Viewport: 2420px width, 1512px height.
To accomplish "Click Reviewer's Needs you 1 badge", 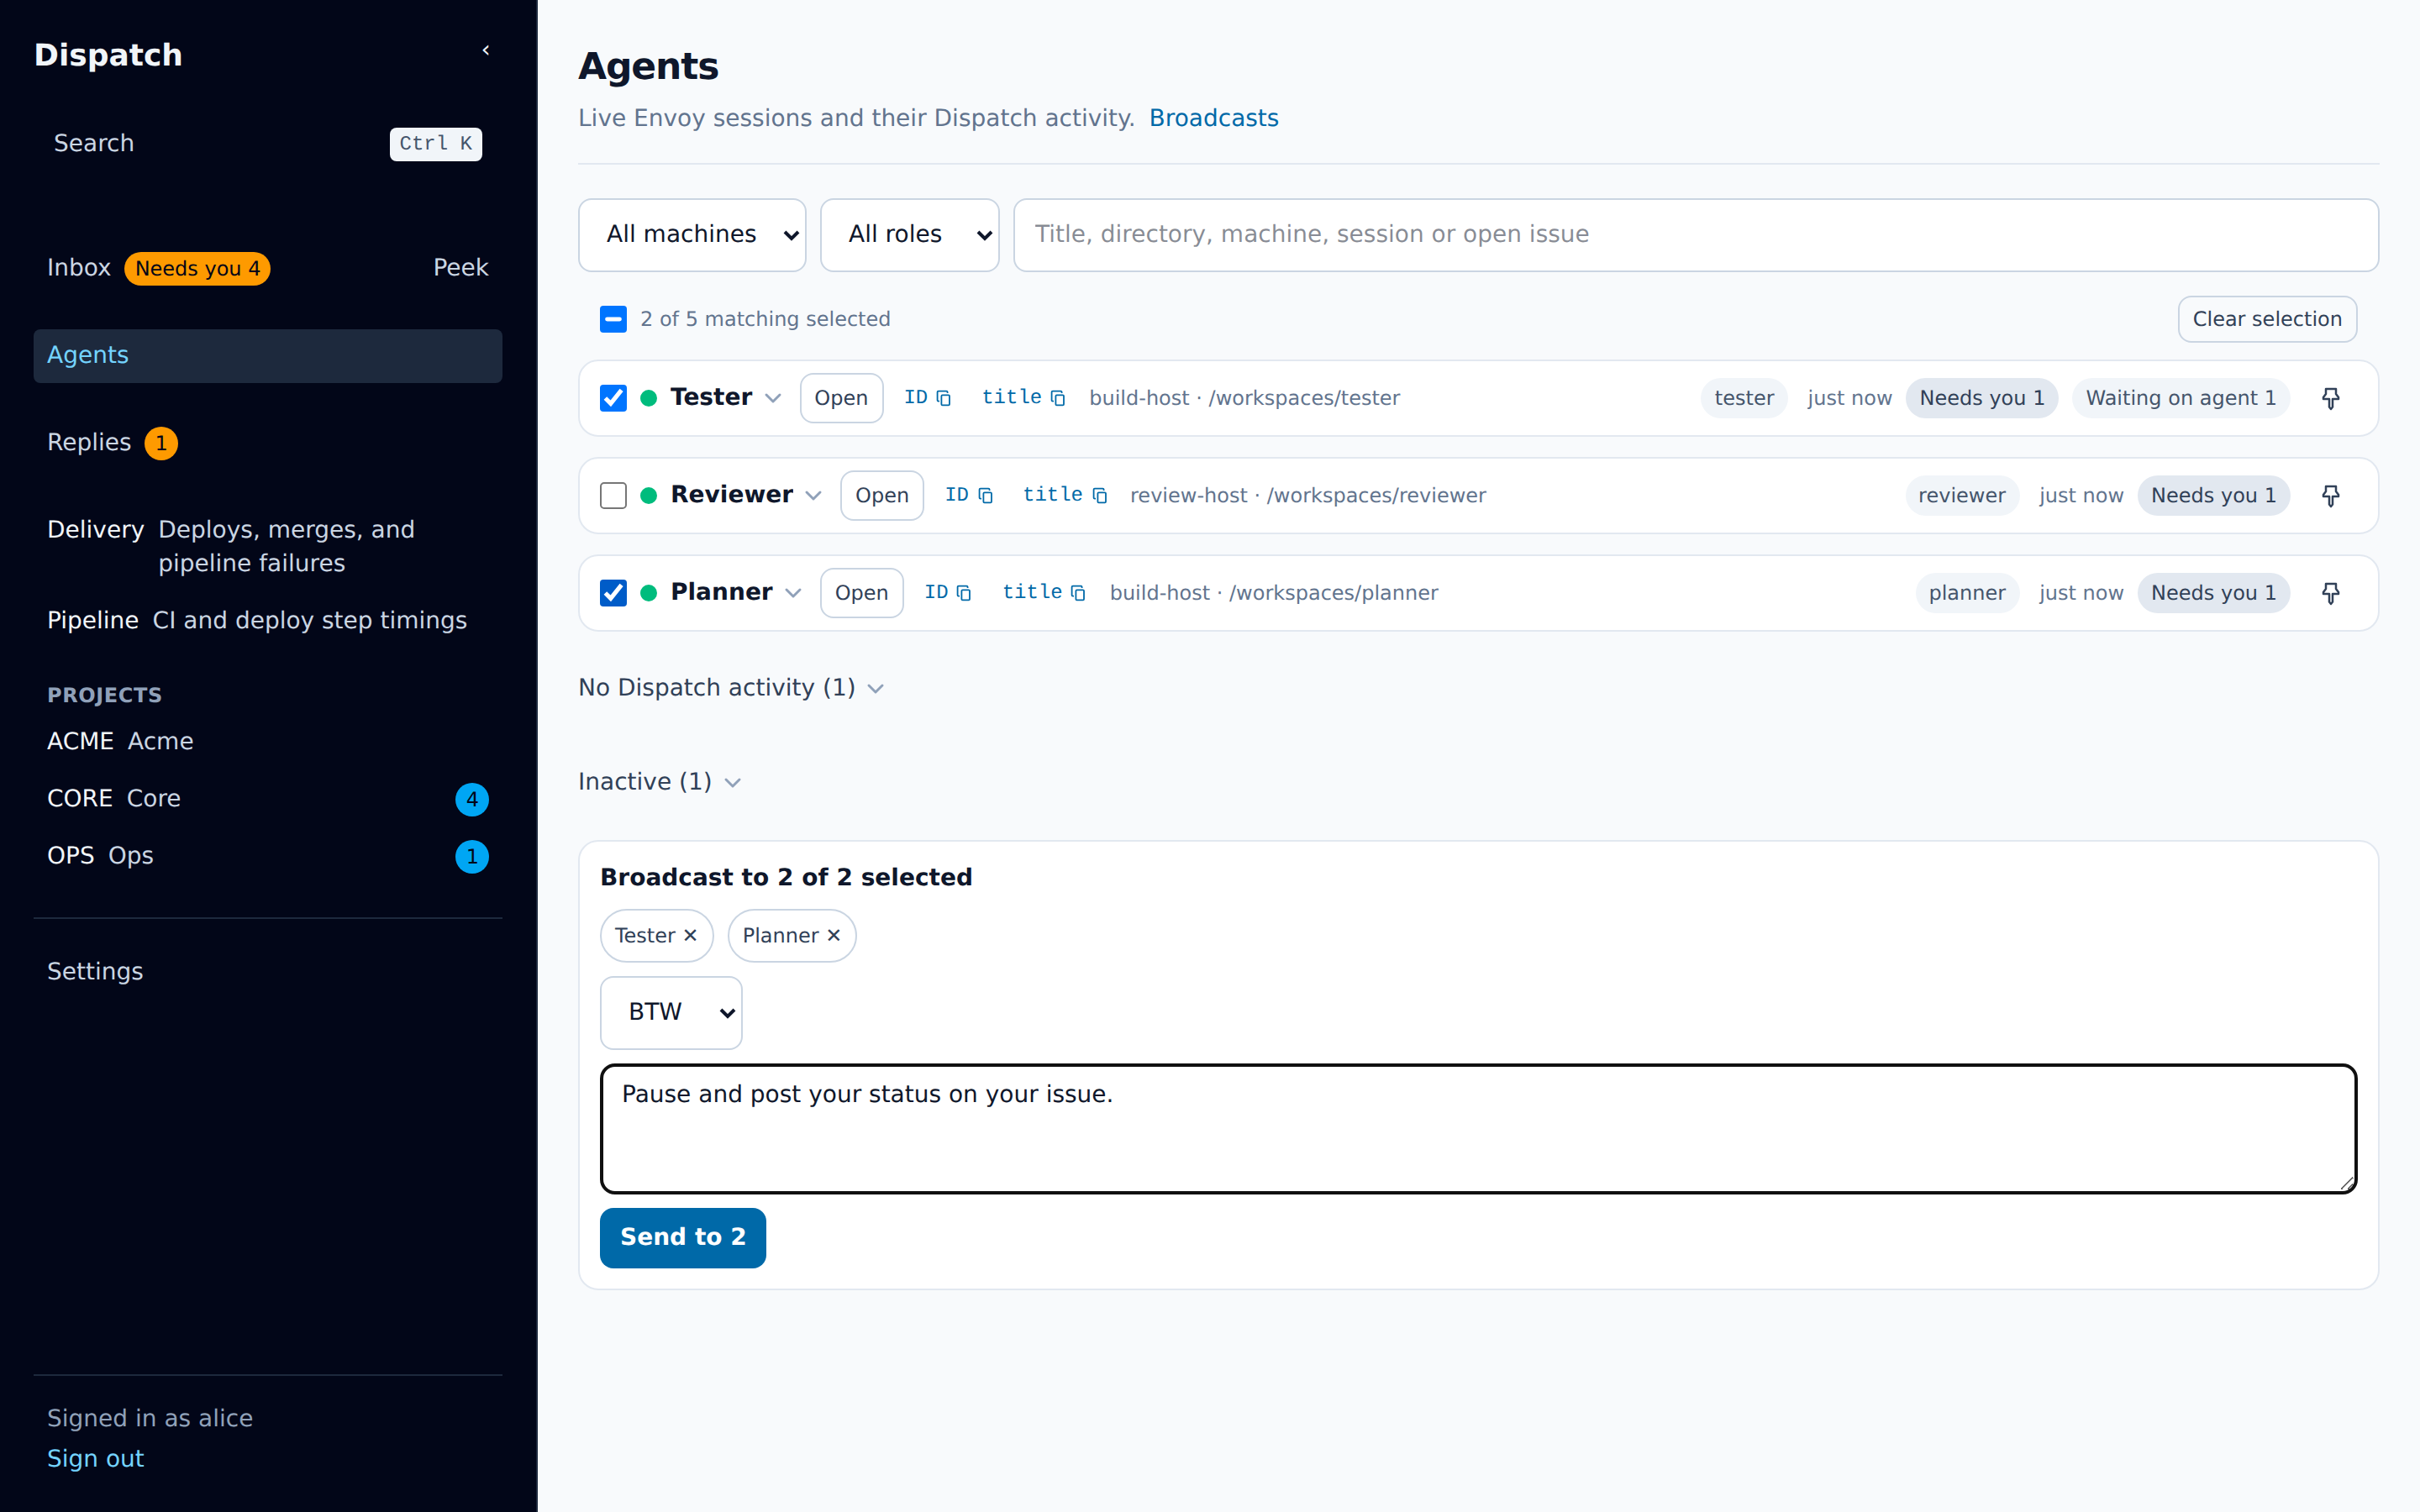I will [x=2213, y=495].
